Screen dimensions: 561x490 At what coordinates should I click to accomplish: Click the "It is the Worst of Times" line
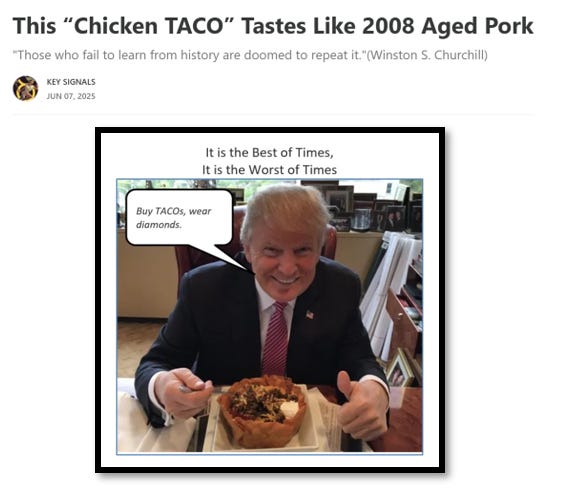(x=269, y=170)
